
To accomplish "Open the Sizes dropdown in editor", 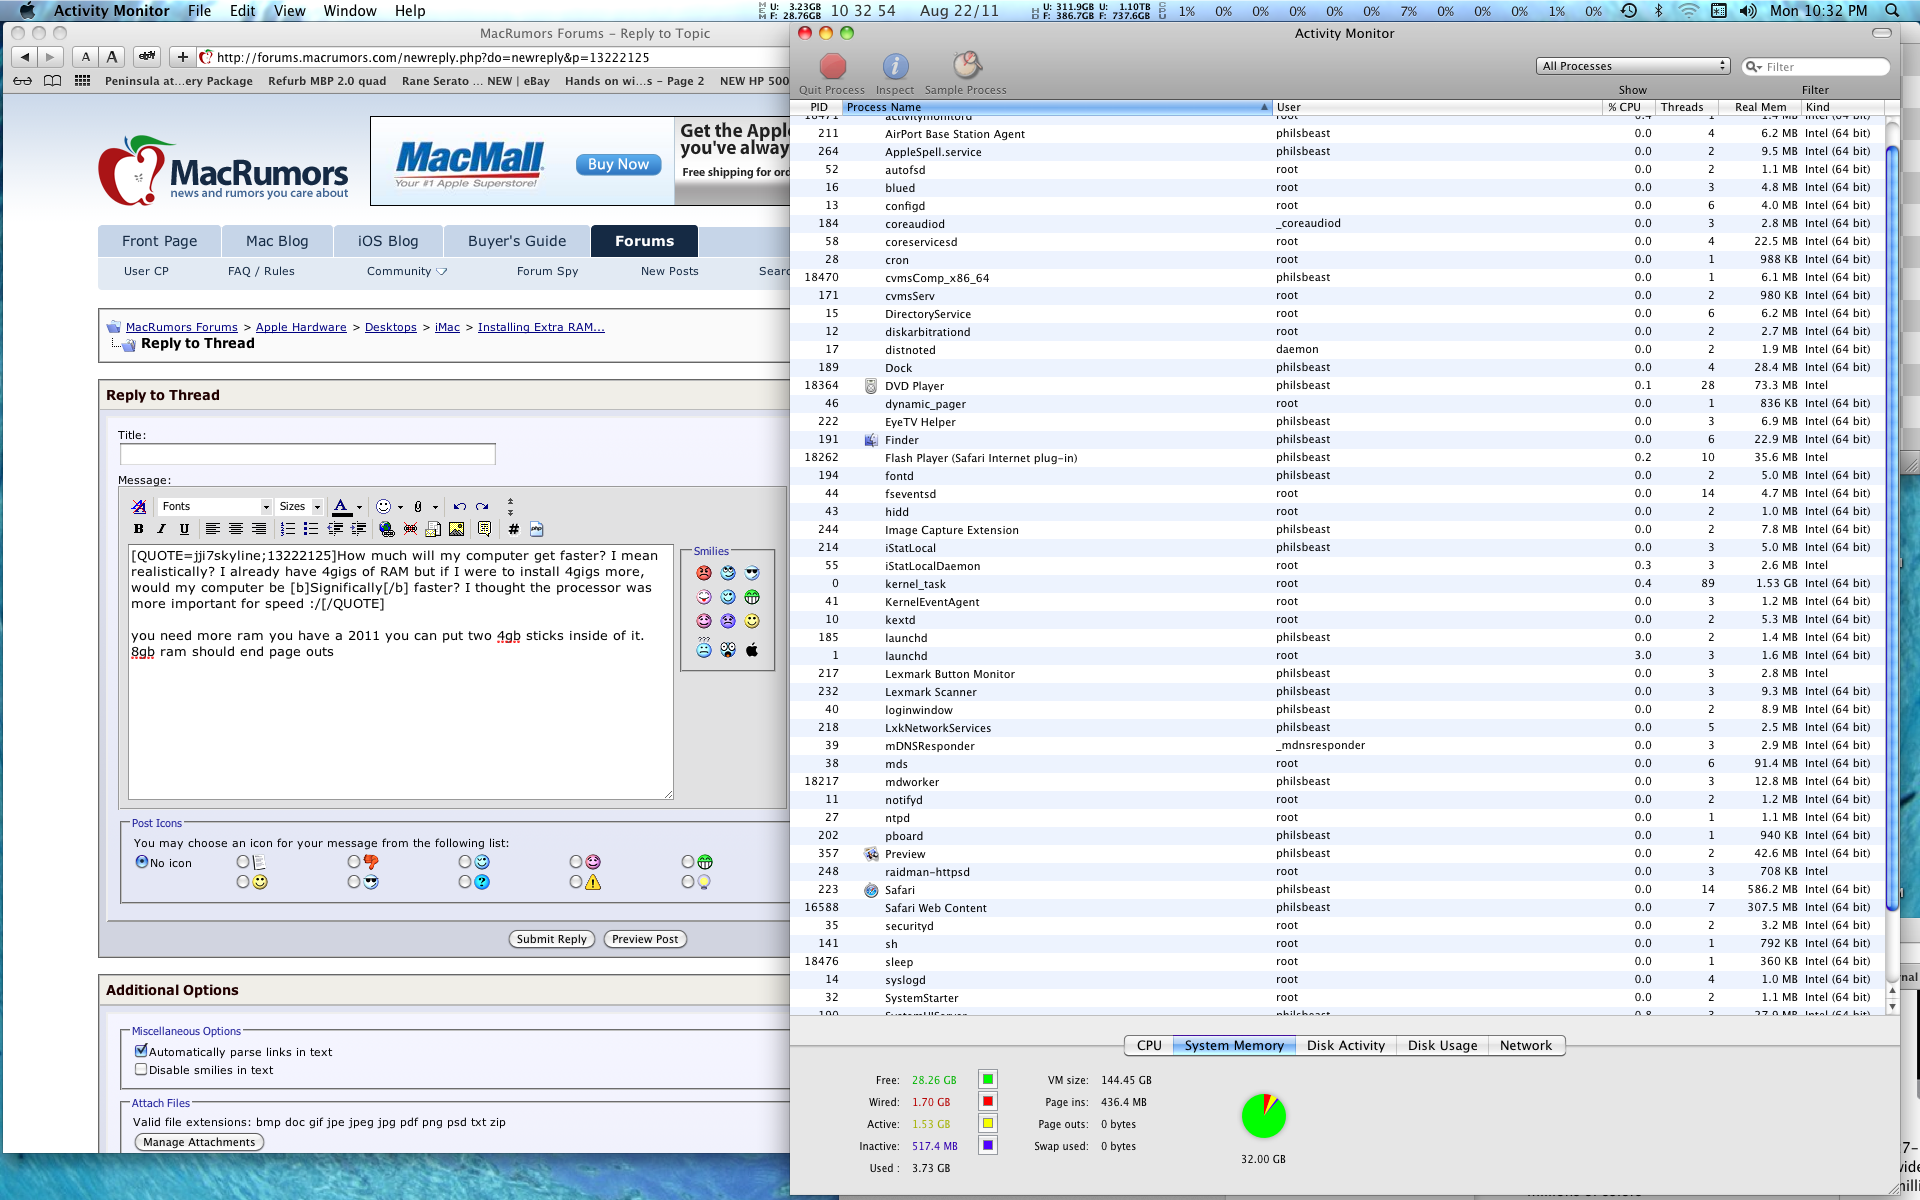I will coord(300,506).
